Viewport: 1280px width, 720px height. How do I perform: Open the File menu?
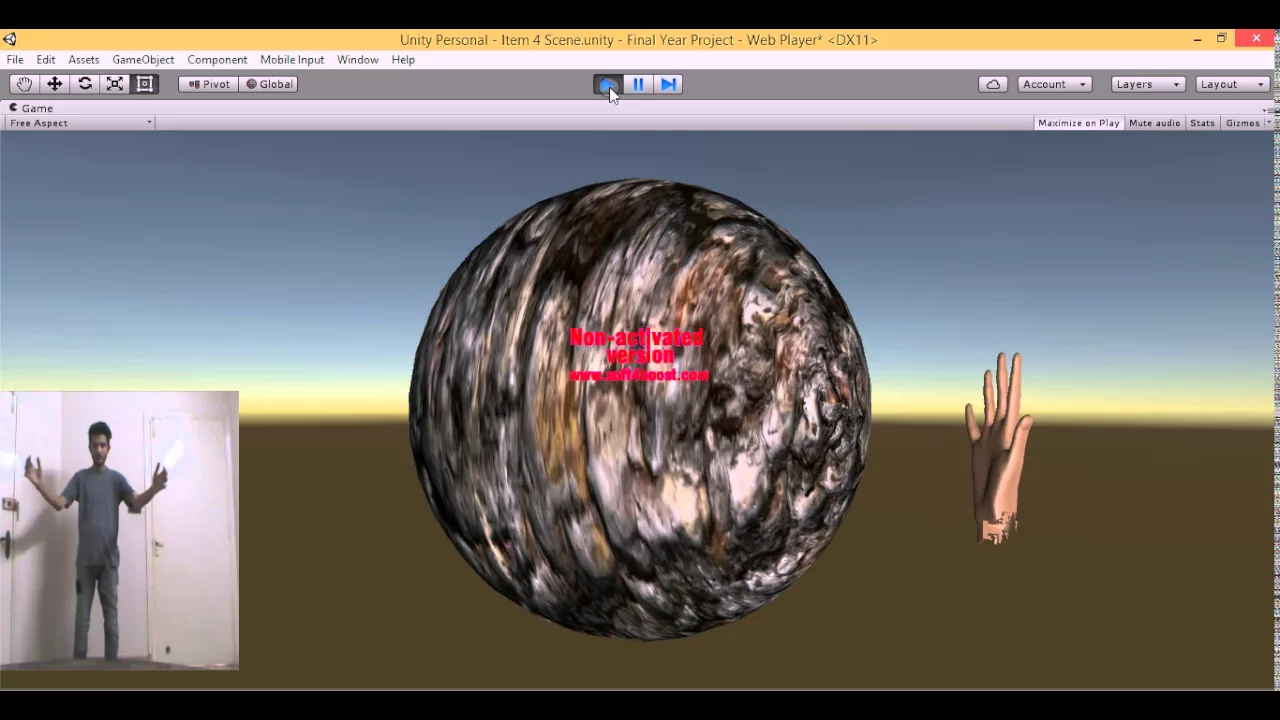pyautogui.click(x=15, y=60)
